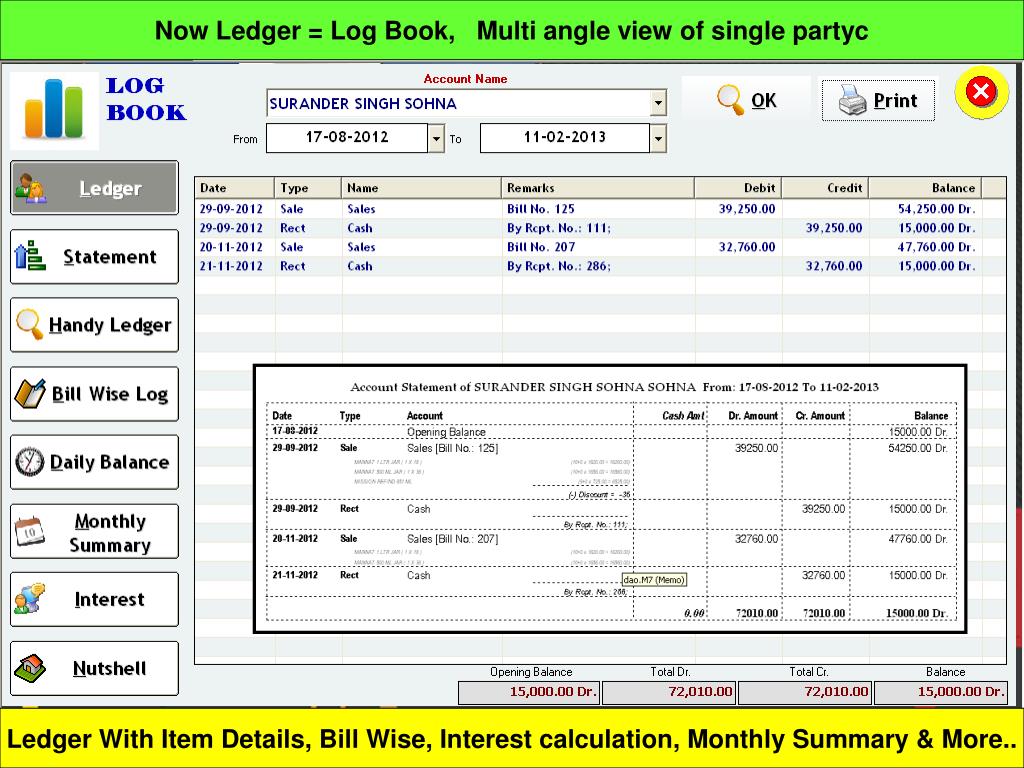Close the Log Book with red X
Image resolution: width=1024 pixels, height=768 pixels.
click(x=981, y=92)
